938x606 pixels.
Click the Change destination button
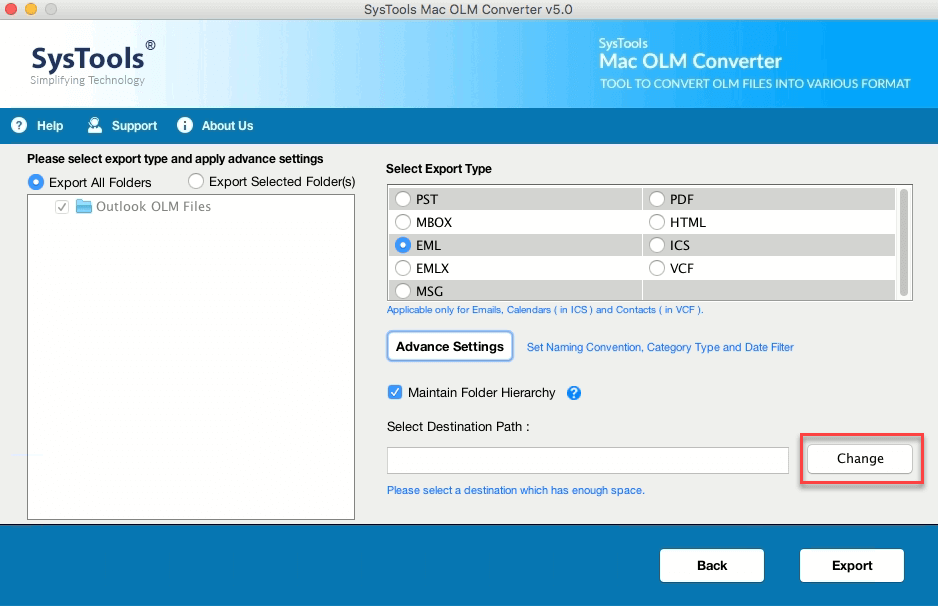pyautogui.click(x=860, y=458)
